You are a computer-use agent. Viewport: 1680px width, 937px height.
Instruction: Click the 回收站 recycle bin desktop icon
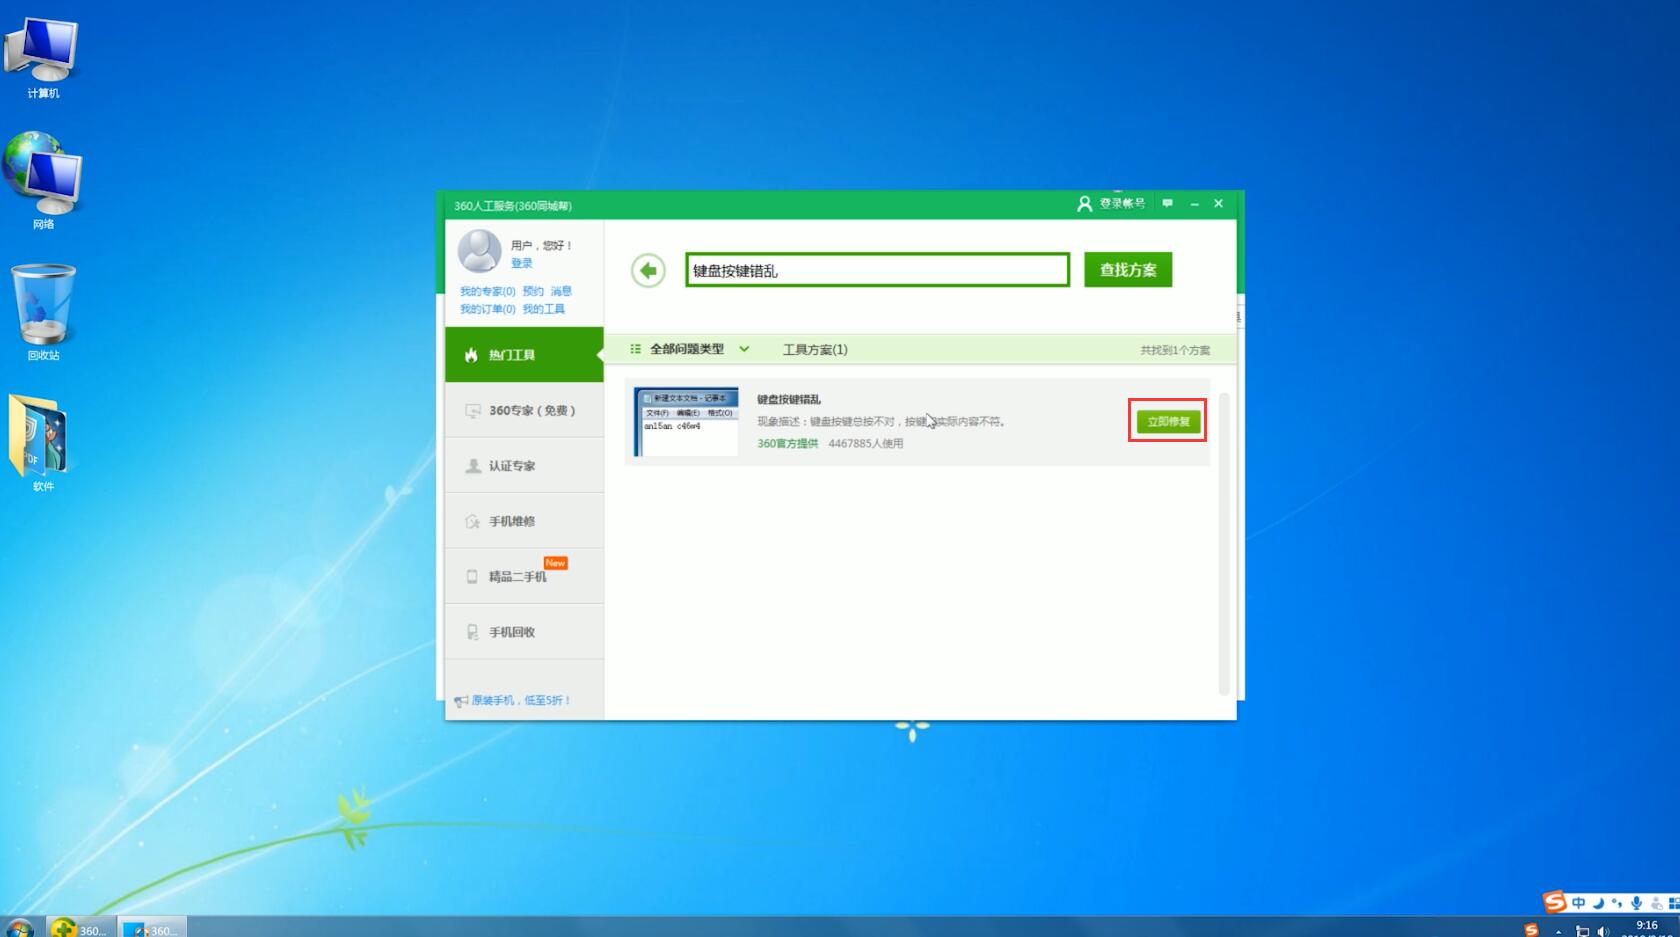(x=43, y=312)
